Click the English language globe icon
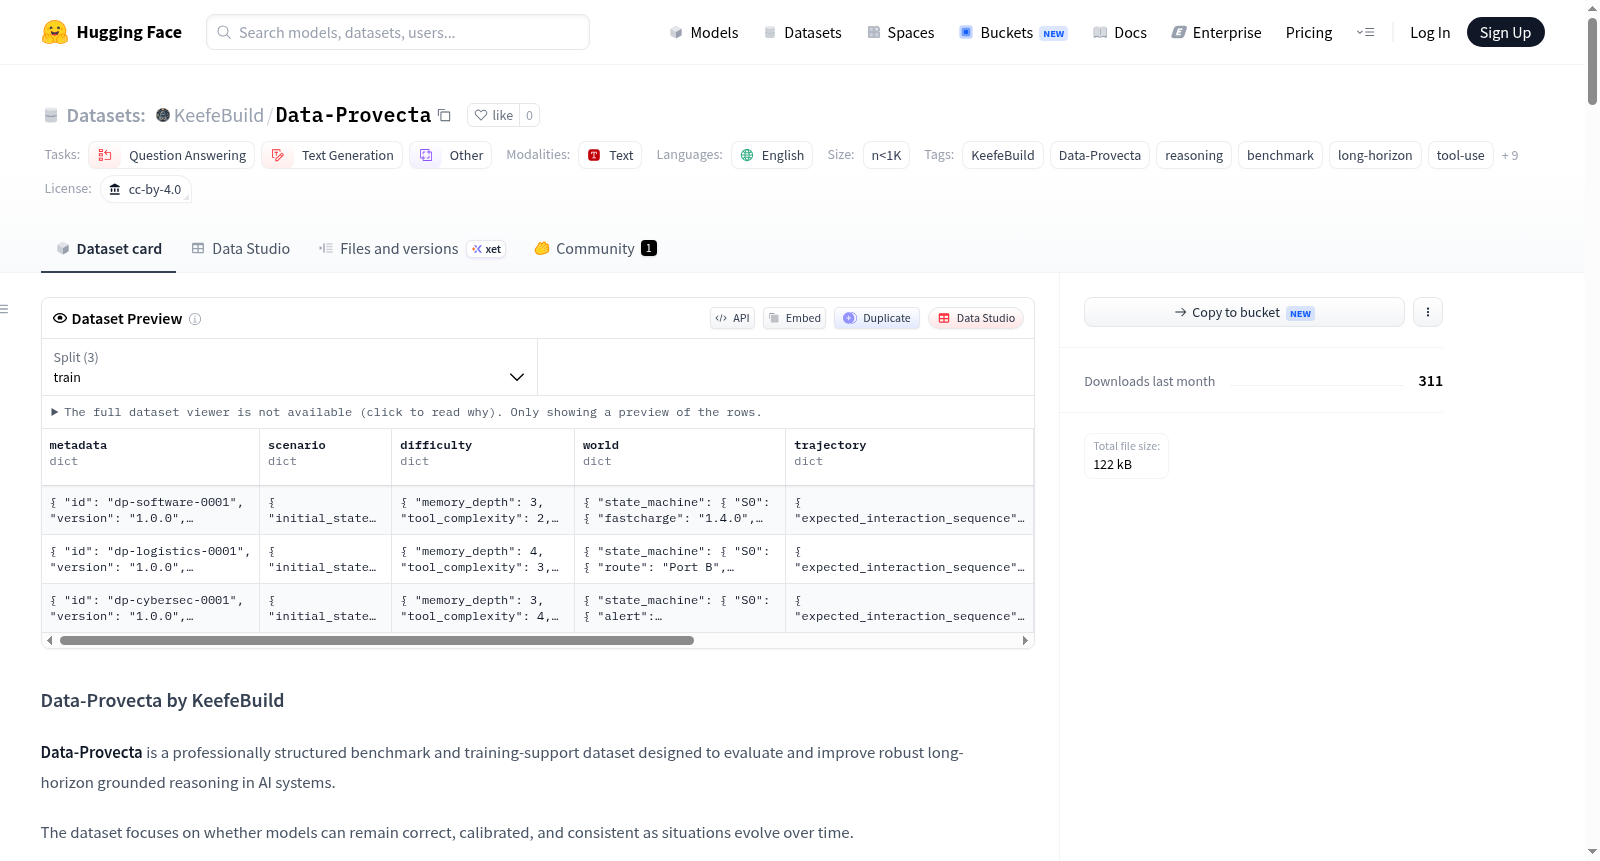This screenshot has height=861, width=1600. click(747, 155)
